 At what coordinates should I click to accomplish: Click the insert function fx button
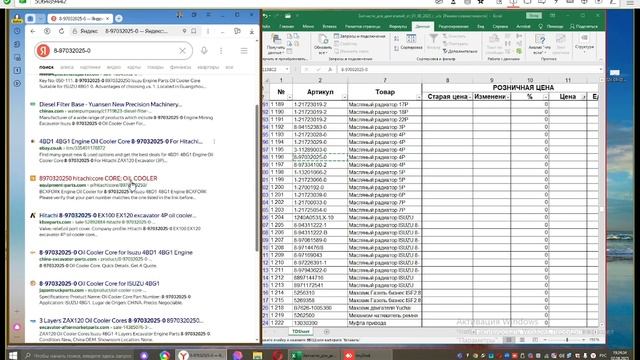(x=330, y=70)
